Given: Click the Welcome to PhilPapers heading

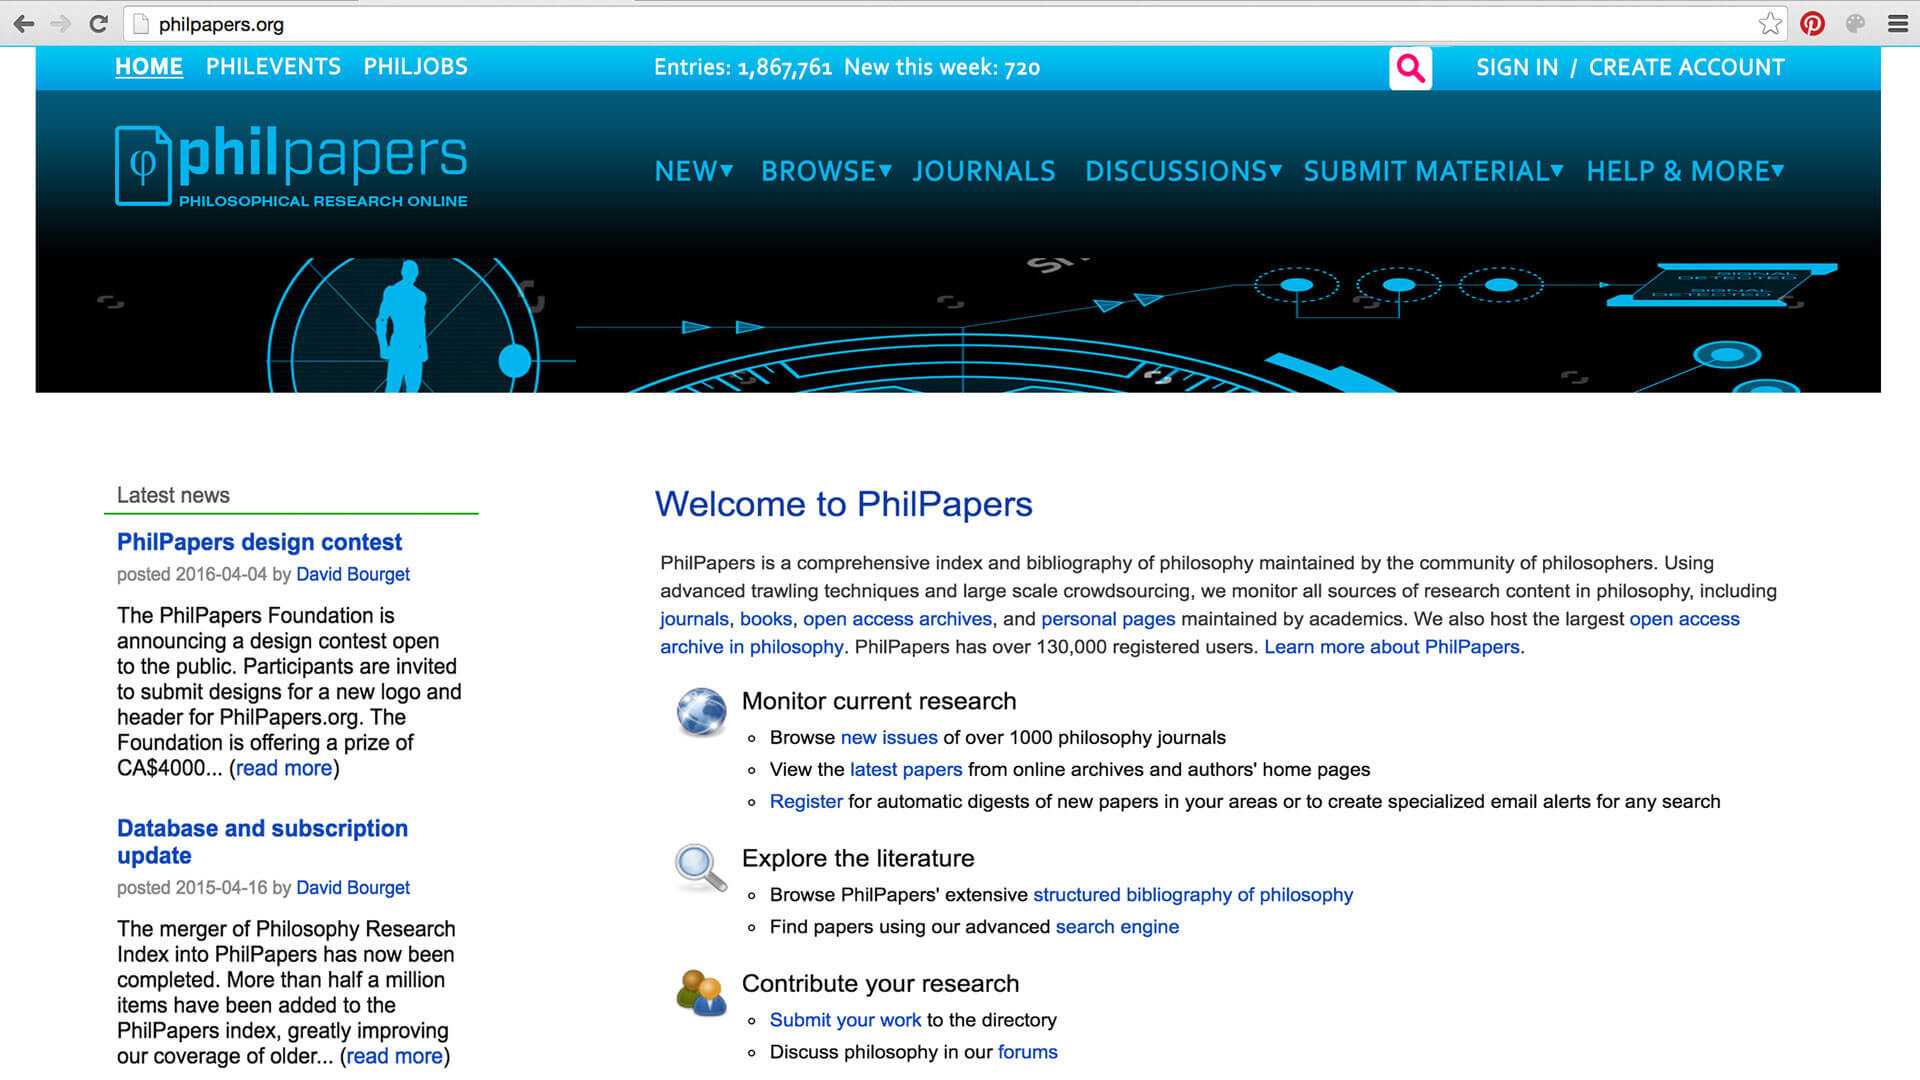Looking at the screenshot, I should coord(843,504).
